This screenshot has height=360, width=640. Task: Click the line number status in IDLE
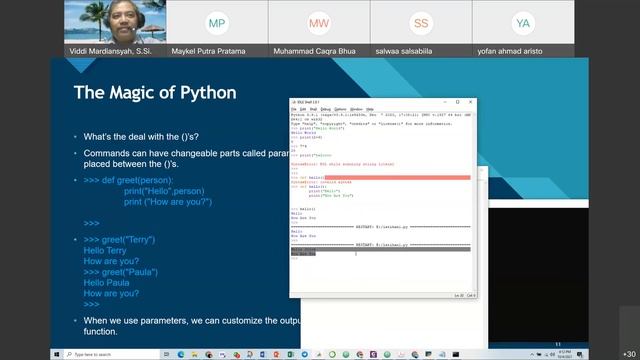459,295
